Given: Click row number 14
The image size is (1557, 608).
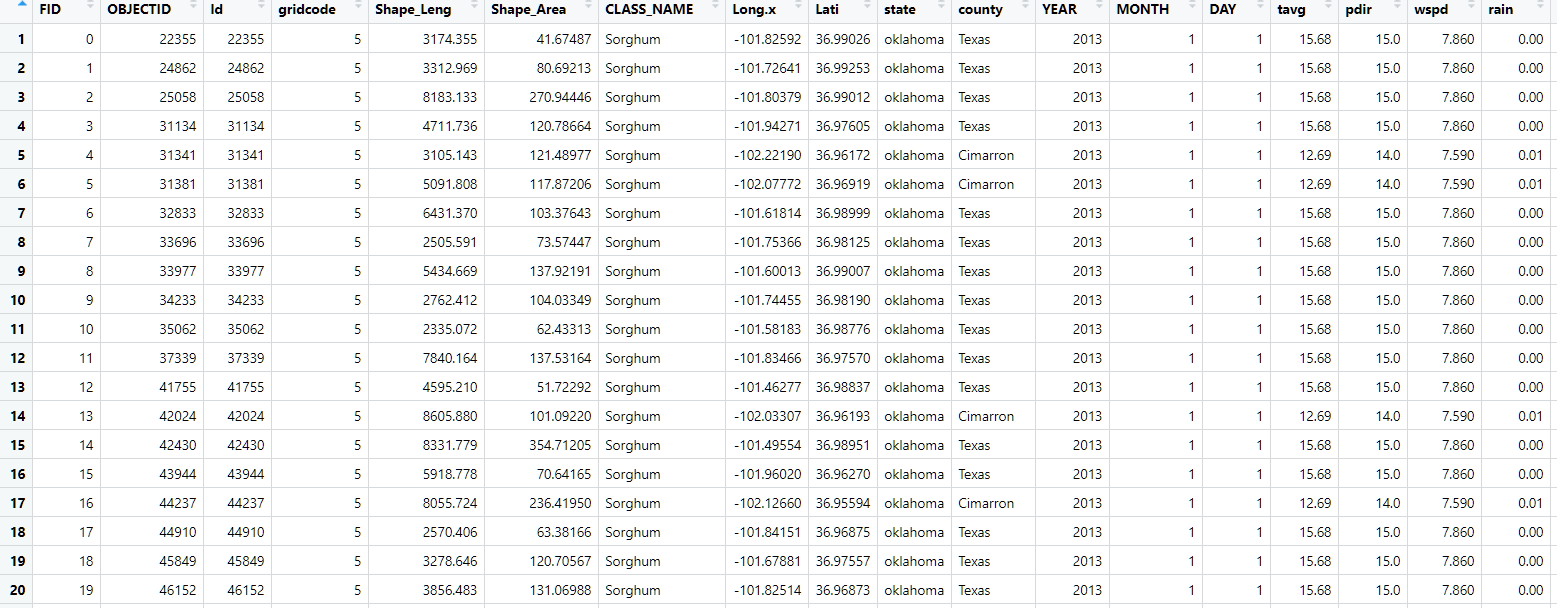Looking at the screenshot, I should 17,416.
